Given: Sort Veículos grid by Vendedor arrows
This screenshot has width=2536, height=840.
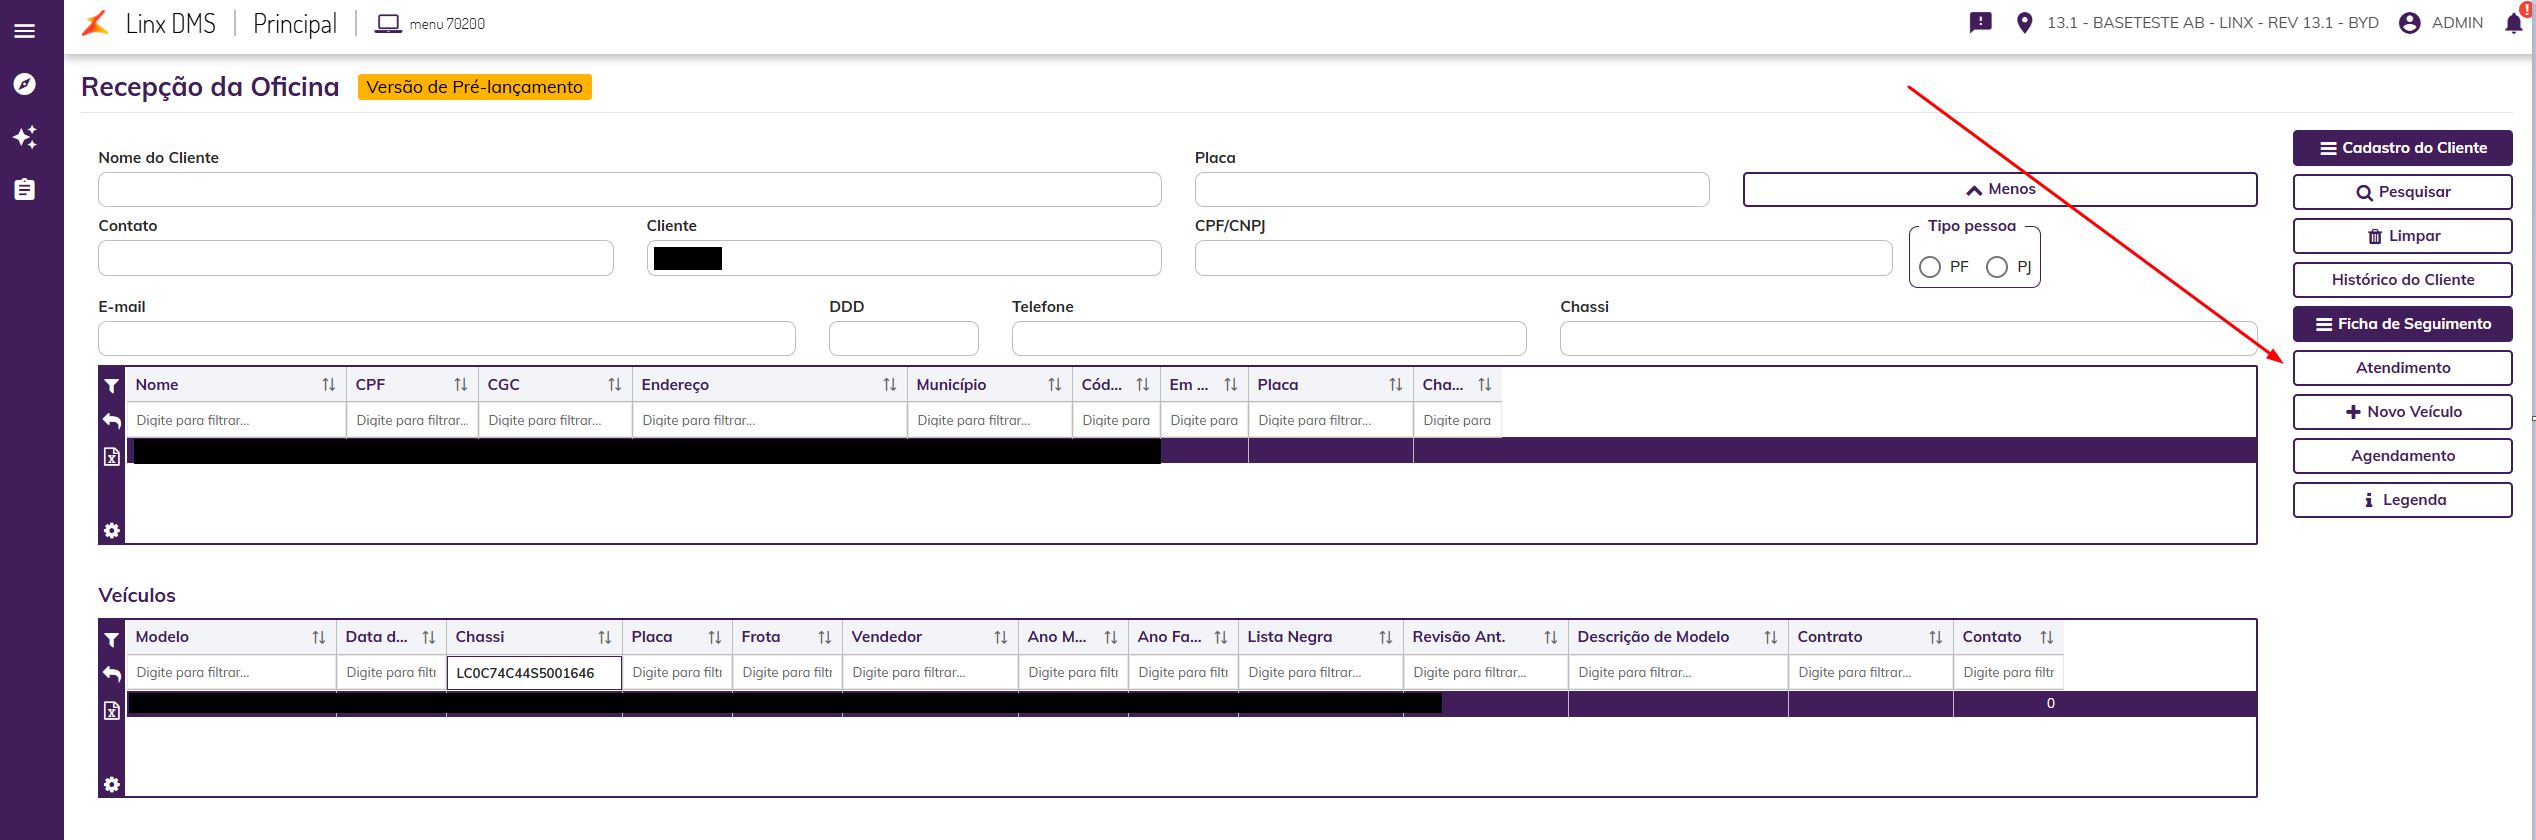Looking at the screenshot, I should [1001, 637].
